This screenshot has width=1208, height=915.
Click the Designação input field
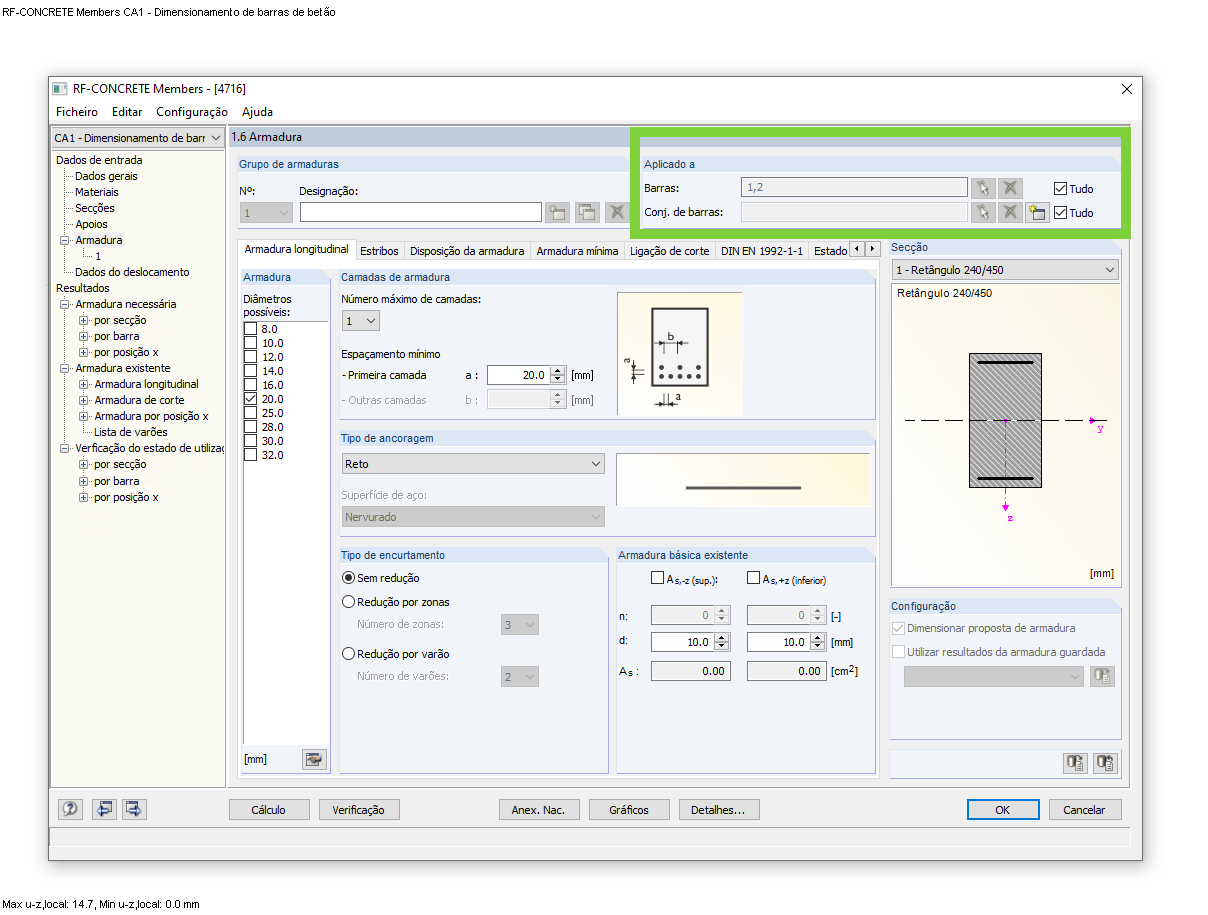[420, 212]
